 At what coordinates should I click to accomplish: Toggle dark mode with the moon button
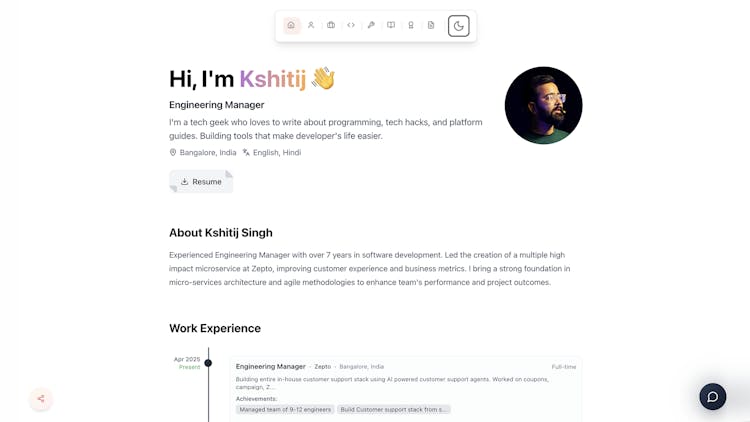click(458, 26)
